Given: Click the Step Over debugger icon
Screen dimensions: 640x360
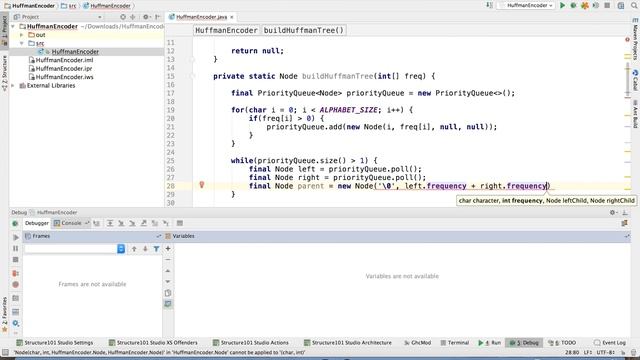Looking at the screenshot, I should [x=110, y=223].
